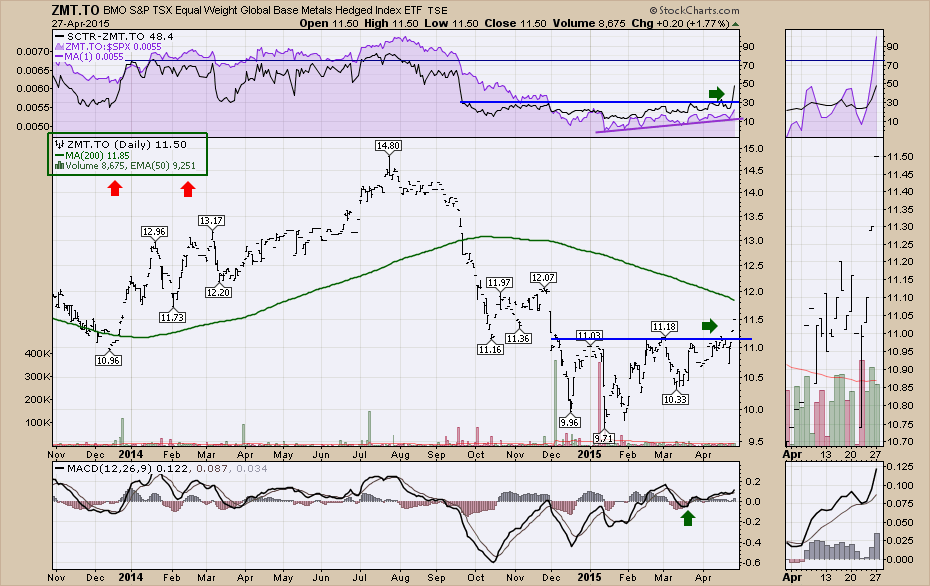930x586 pixels.
Task: Click the volume-bars symbol before Volume 8,675 legend
Action: tap(59, 166)
